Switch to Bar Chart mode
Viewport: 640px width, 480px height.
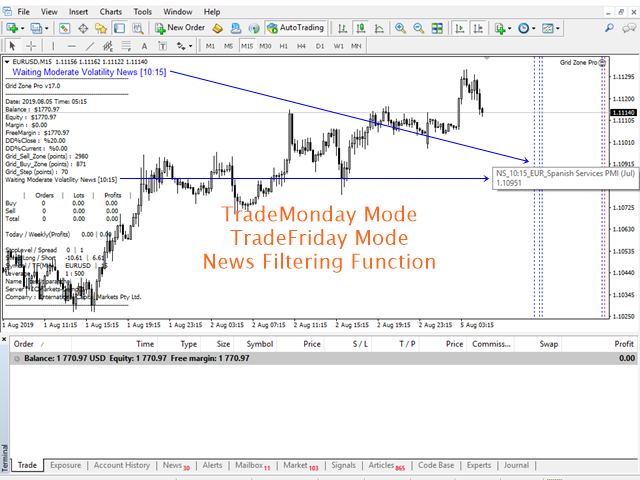pos(342,28)
